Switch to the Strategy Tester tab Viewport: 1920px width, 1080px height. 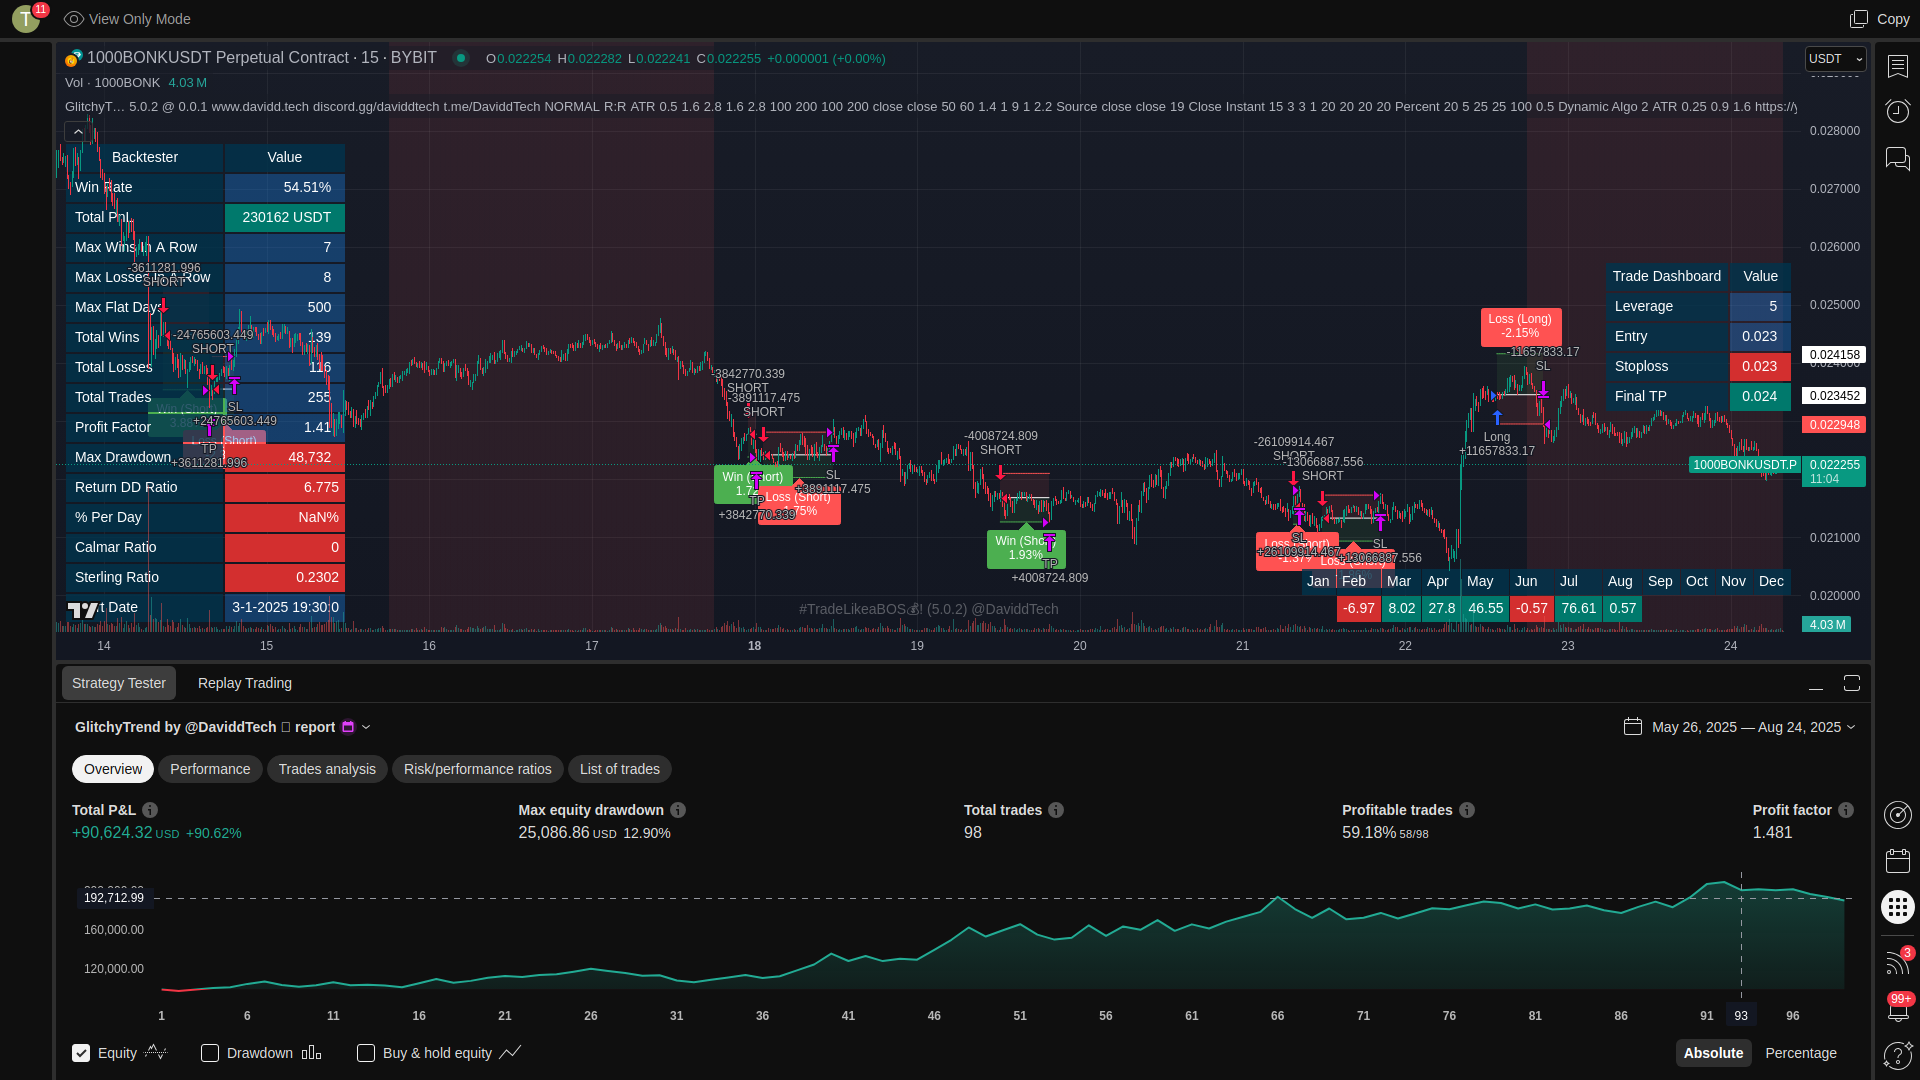pyautogui.click(x=119, y=683)
